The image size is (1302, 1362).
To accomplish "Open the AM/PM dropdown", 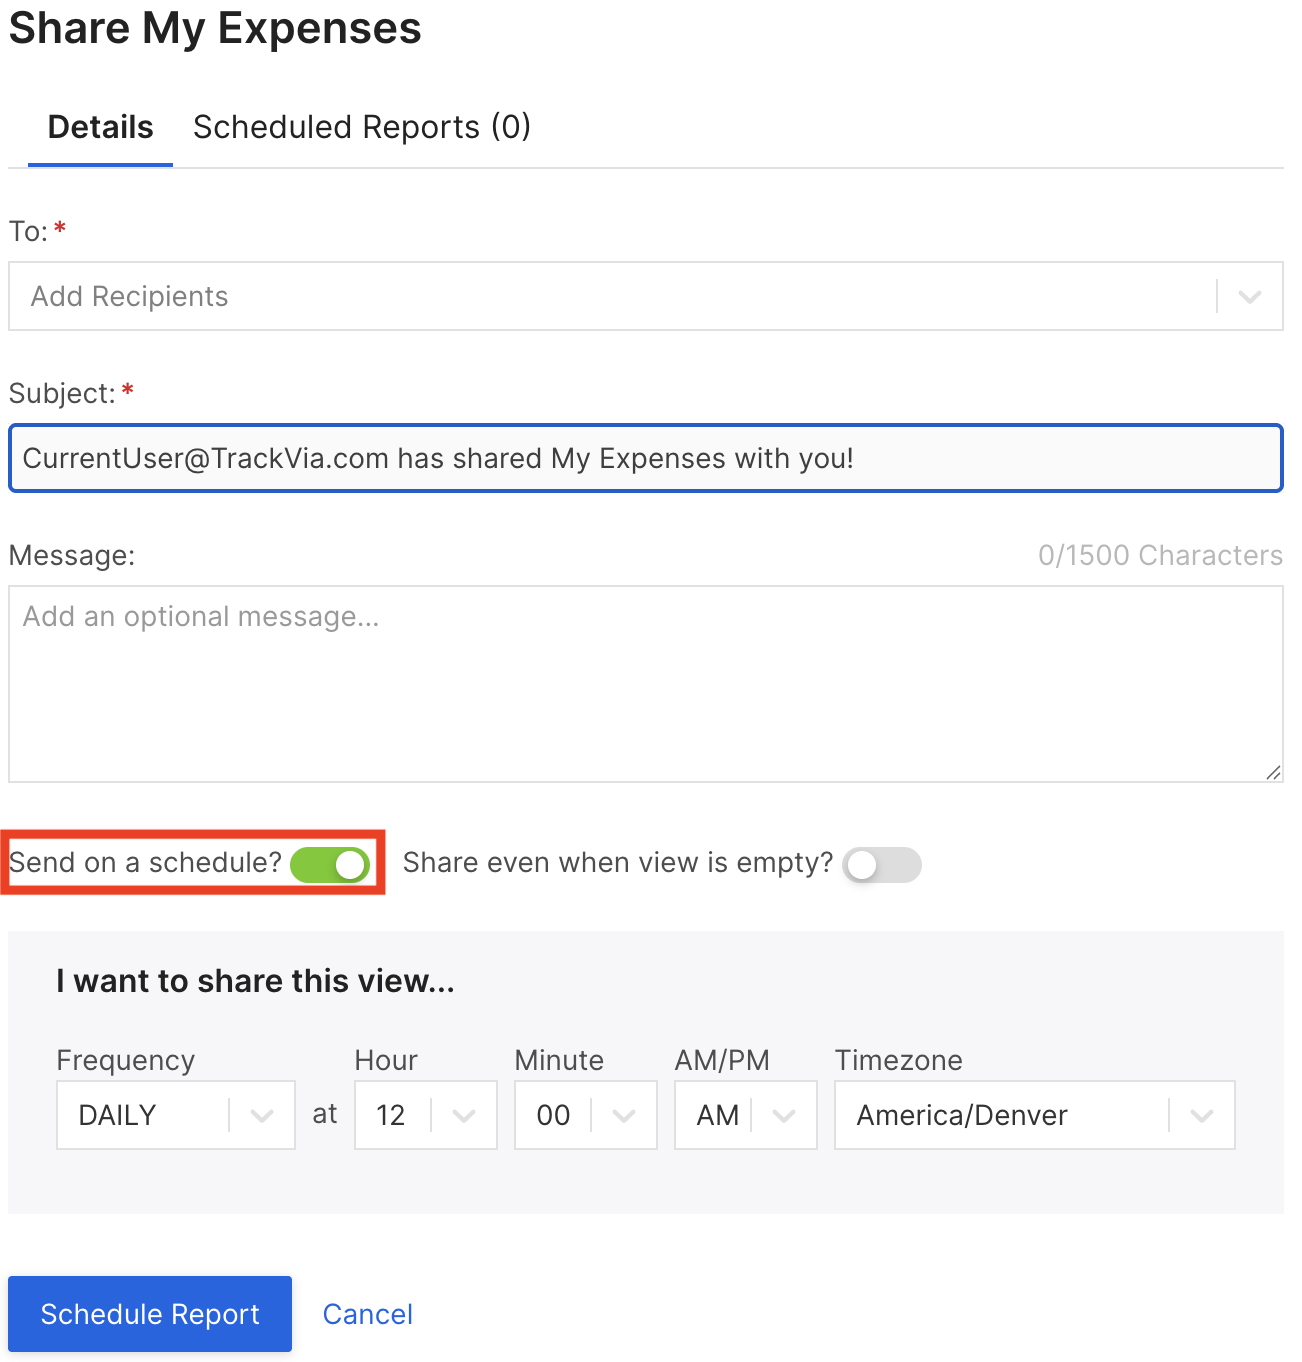I will coord(746,1115).
